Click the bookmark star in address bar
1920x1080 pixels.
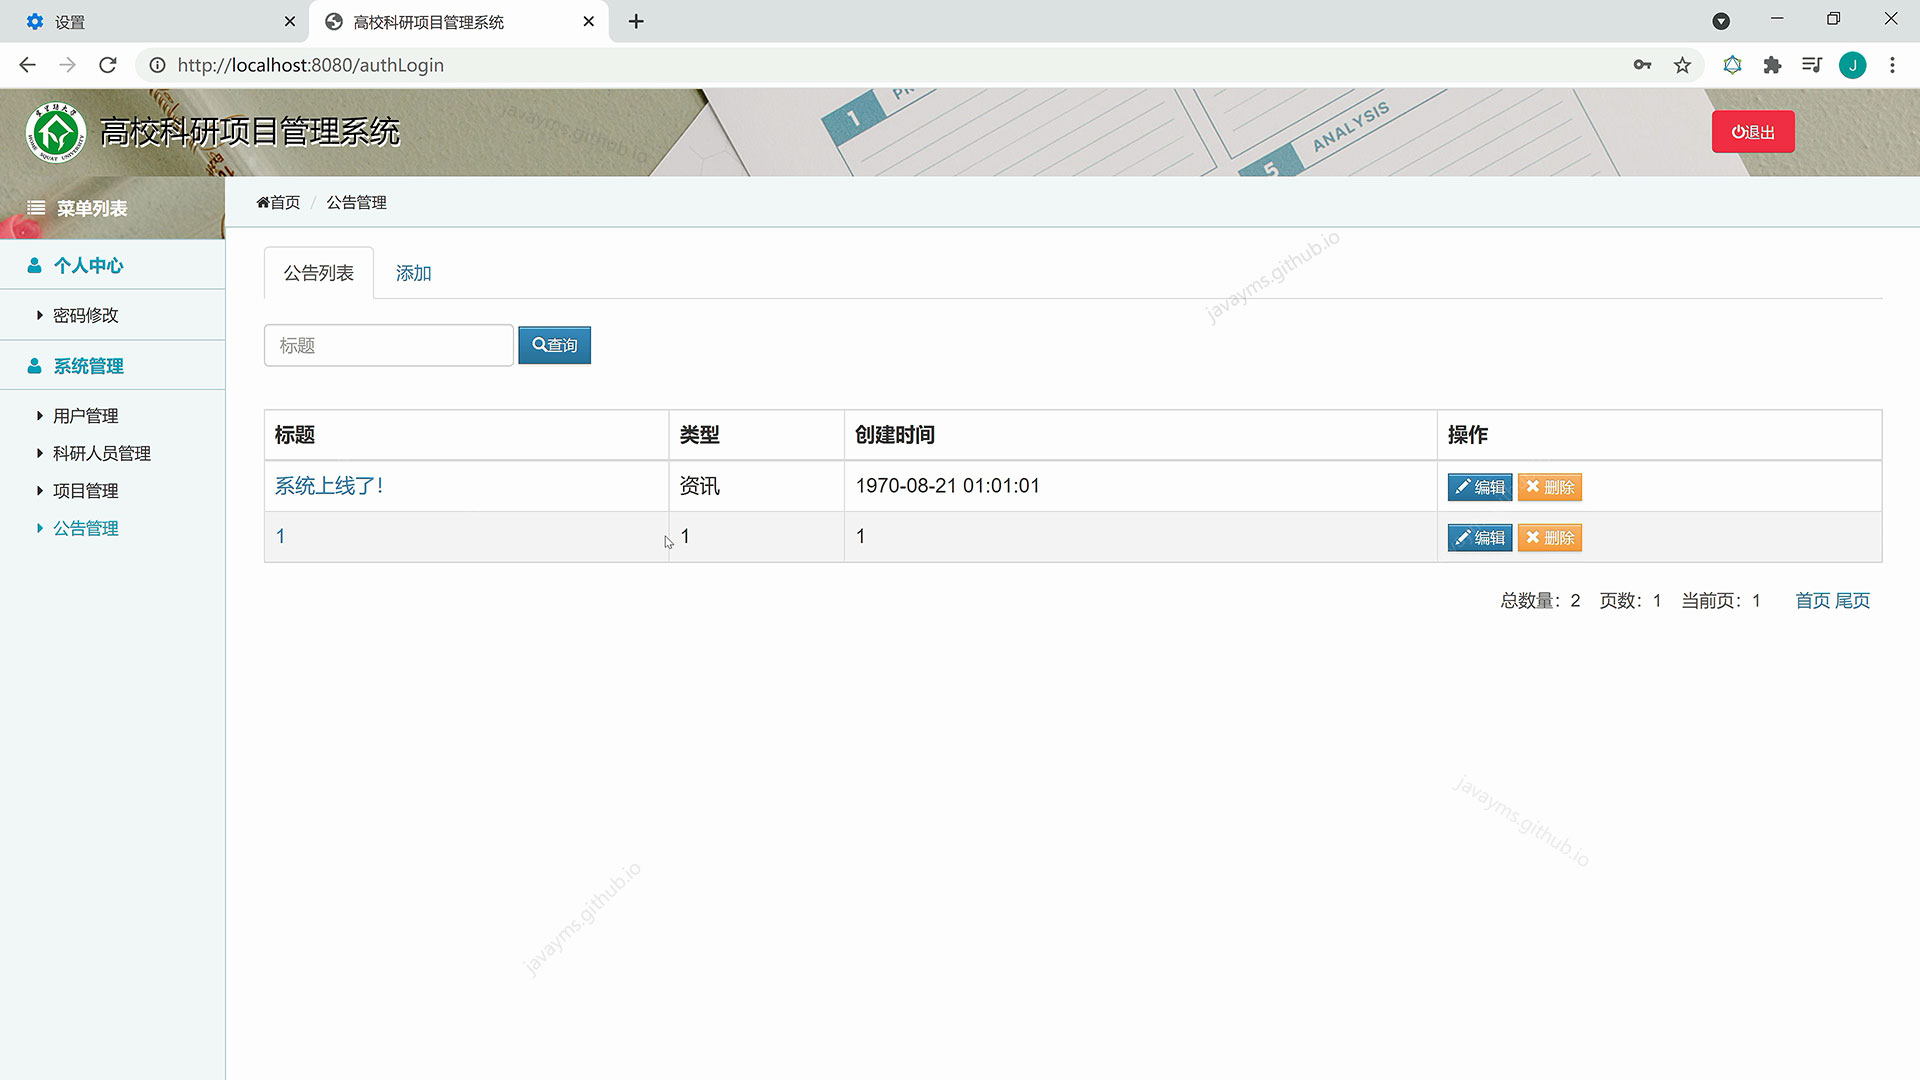1683,65
